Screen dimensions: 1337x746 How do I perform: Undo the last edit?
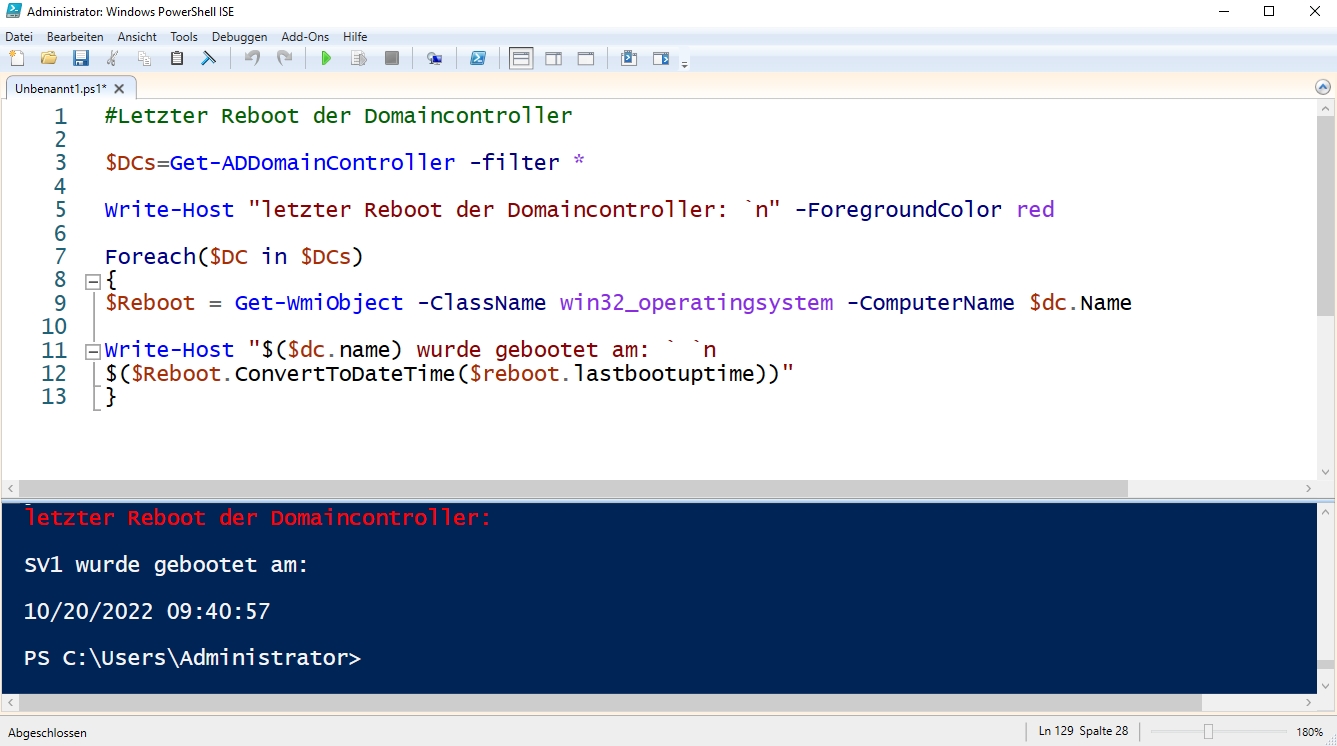(253, 58)
